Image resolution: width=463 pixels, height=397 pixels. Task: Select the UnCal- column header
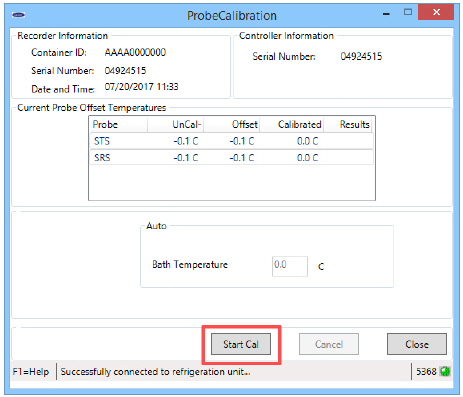point(176,124)
